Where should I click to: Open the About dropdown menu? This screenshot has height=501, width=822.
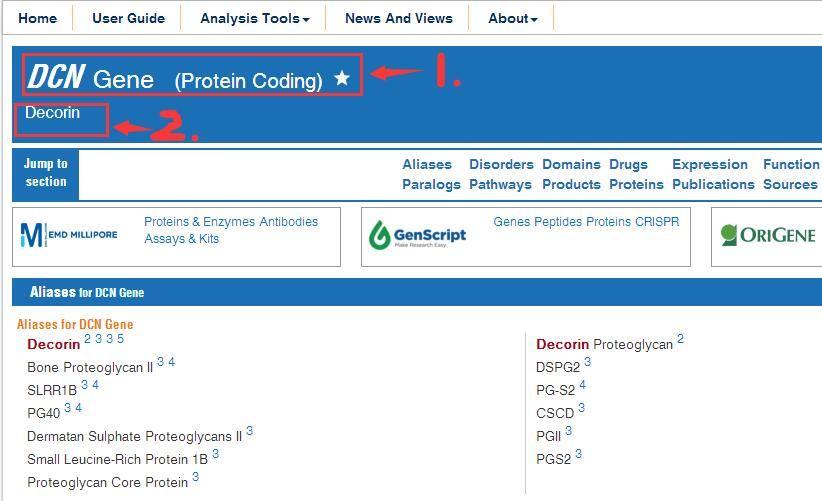tap(512, 18)
